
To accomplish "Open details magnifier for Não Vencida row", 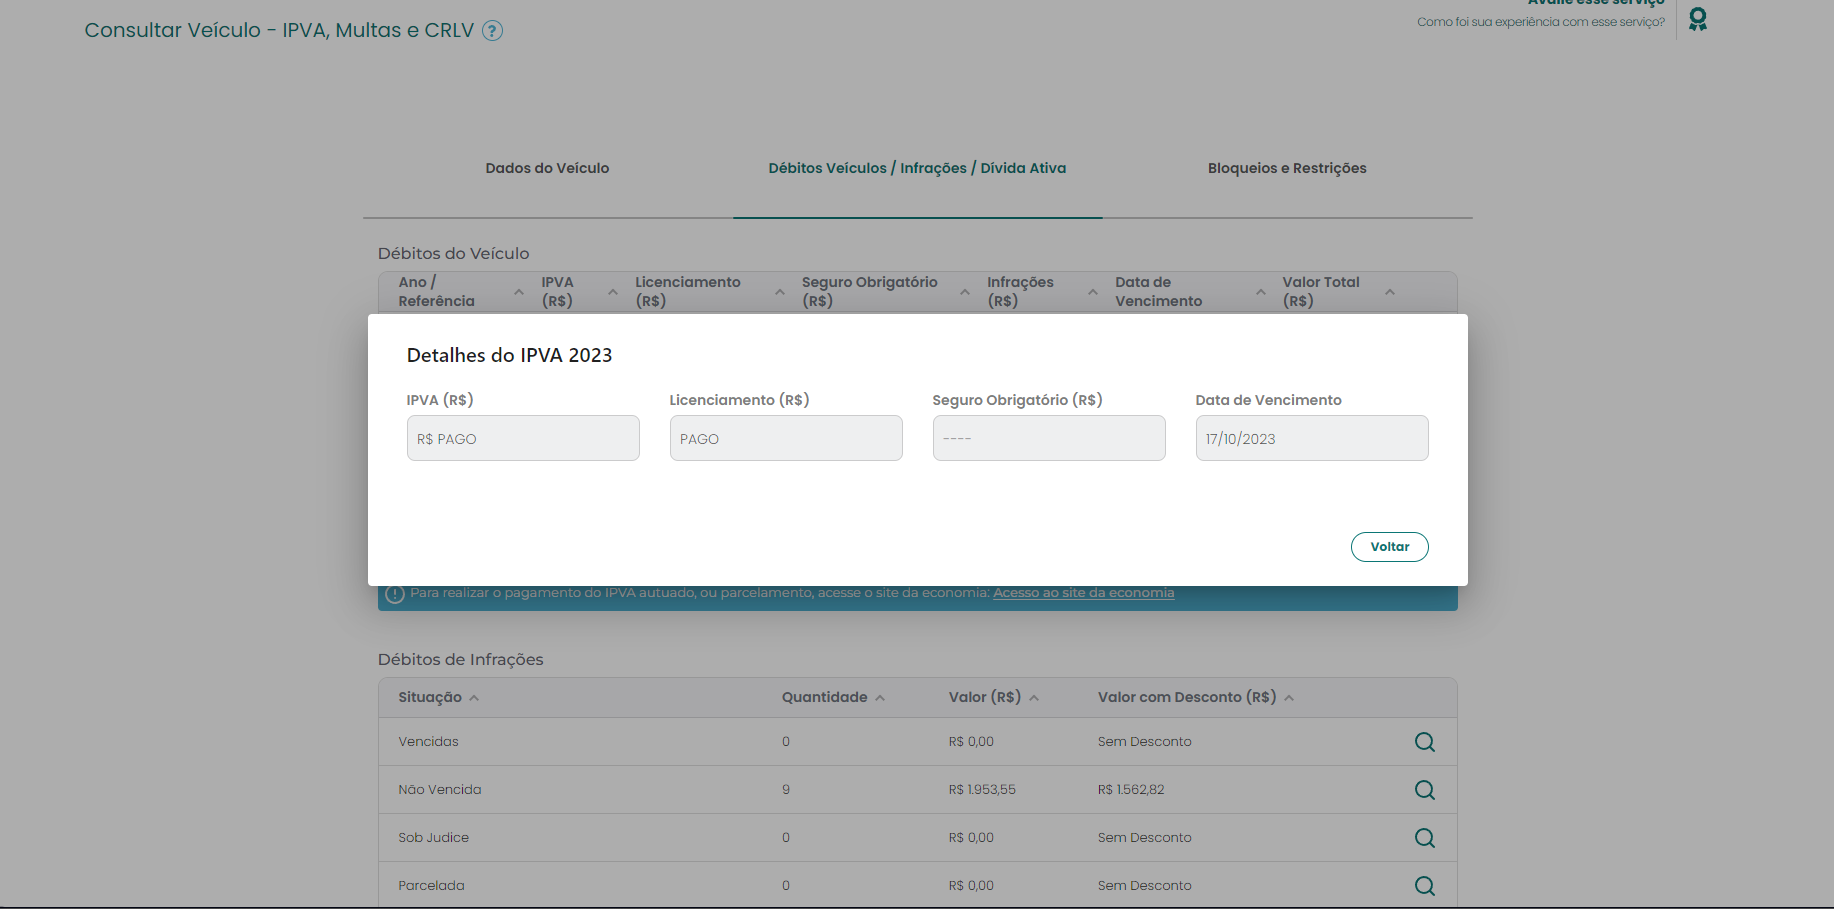I will [x=1425, y=790].
